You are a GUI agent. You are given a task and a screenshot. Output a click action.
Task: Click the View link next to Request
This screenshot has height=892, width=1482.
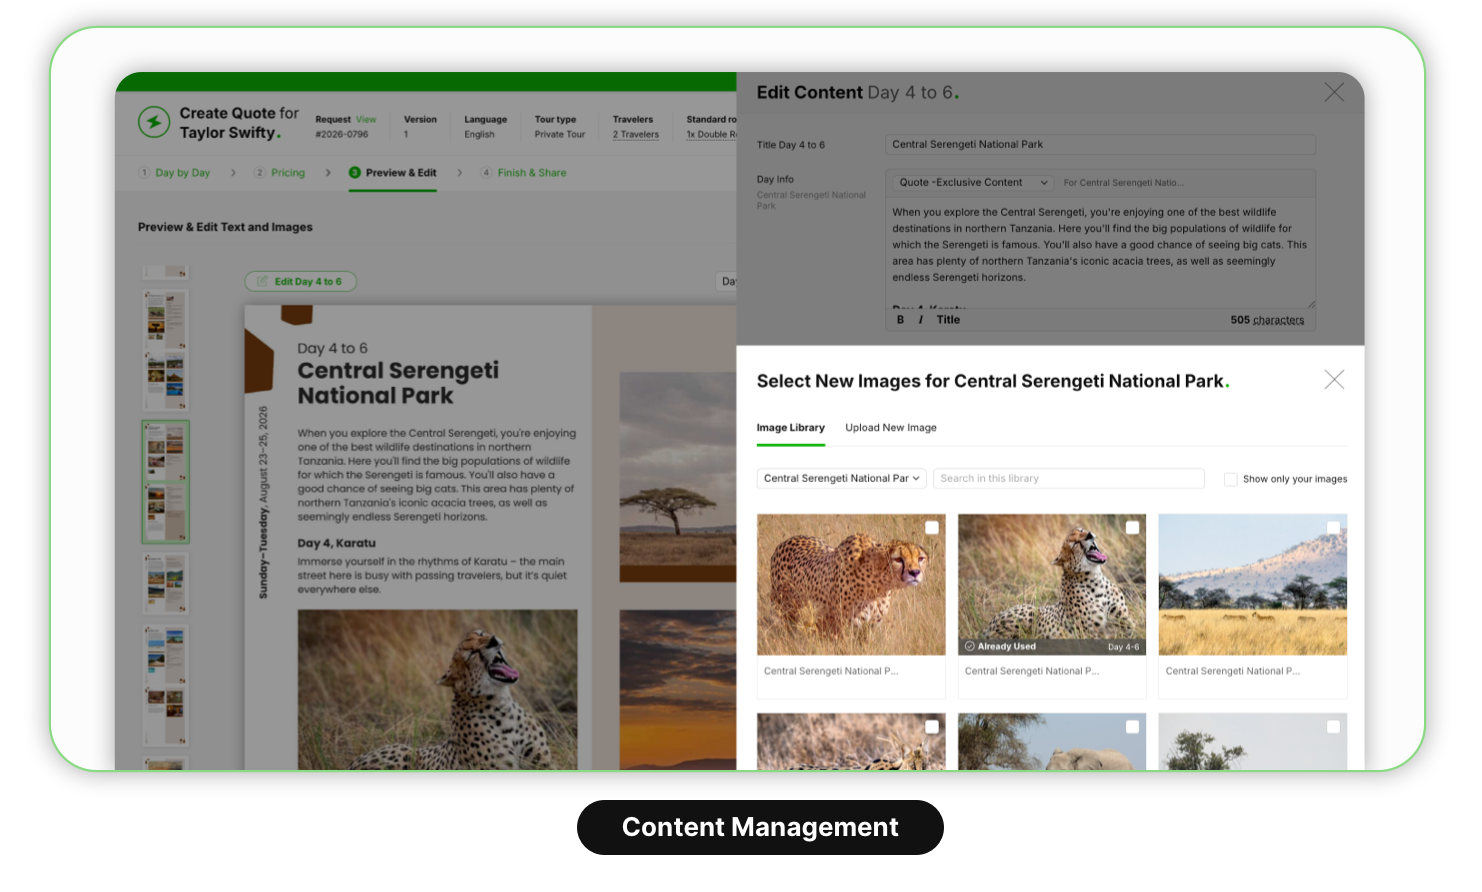coord(366,120)
